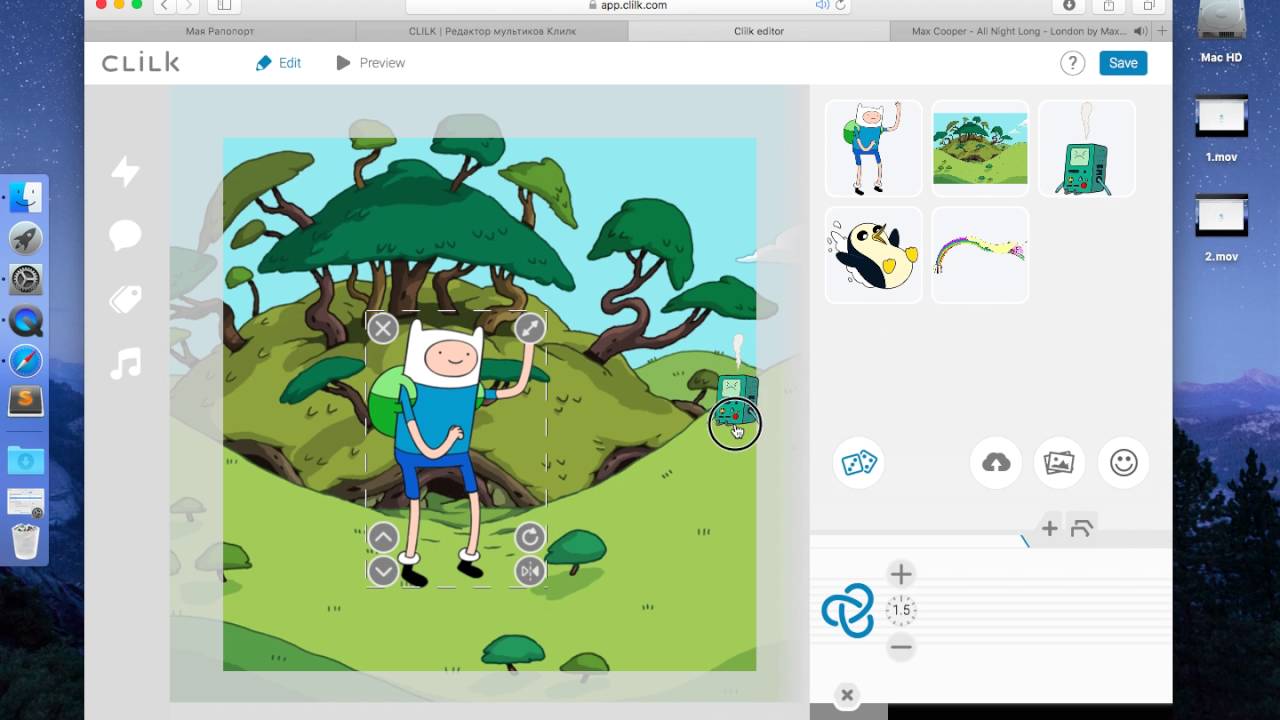This screenshot has width=1280, height=720.
Task: Decrease frame duration with minus
Action: [x=901, y=647]
